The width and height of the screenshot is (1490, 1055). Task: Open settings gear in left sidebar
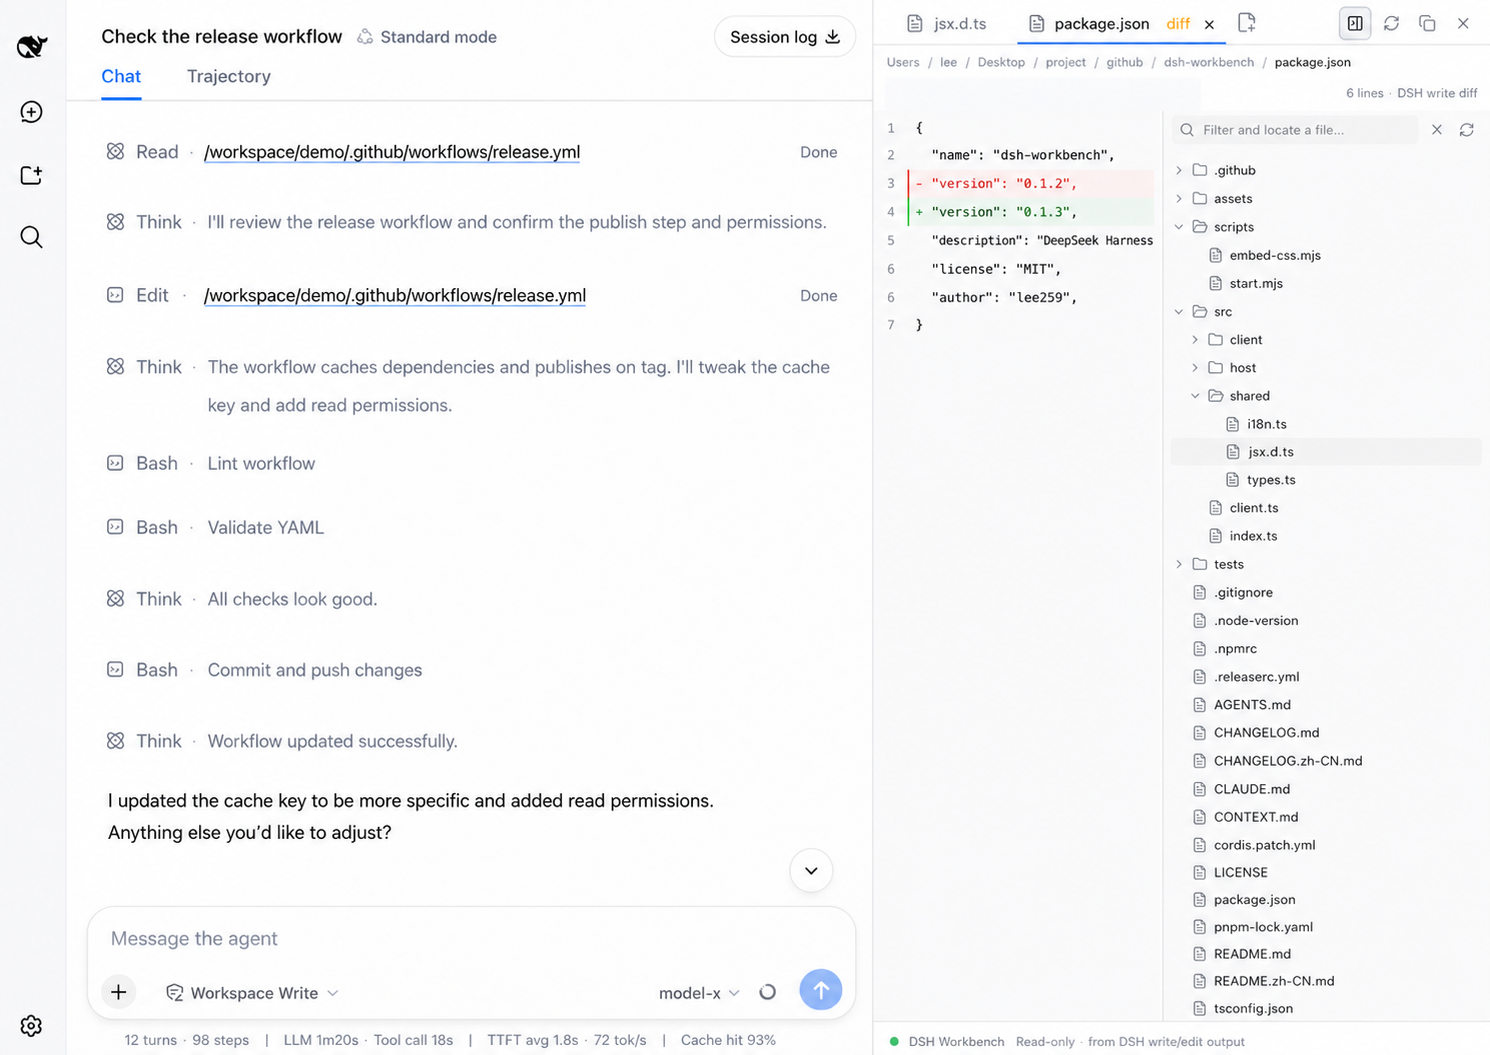(32, 1026)
